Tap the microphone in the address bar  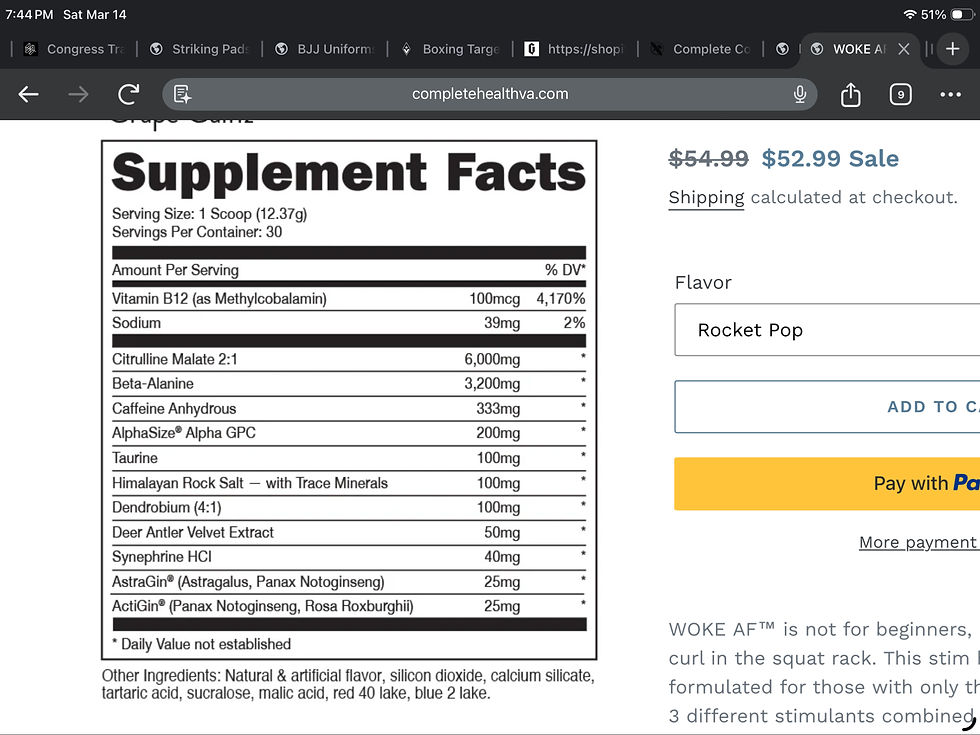point(799,94)
